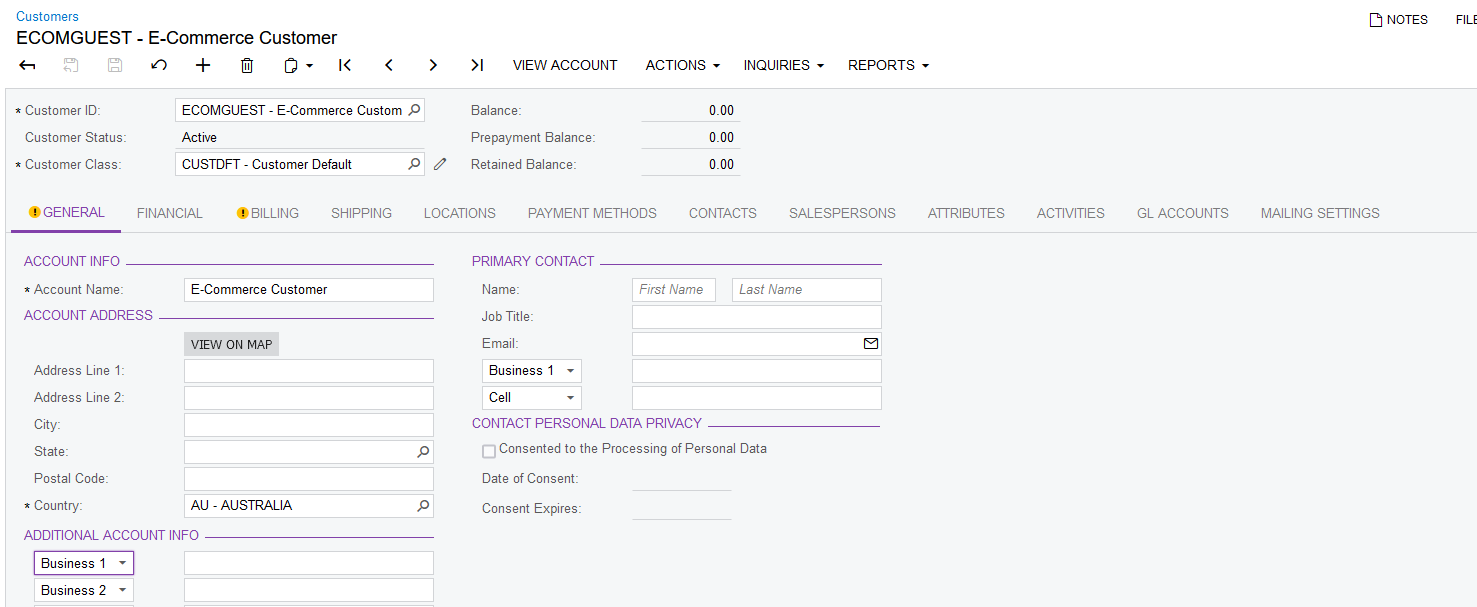Click the Last Name field
Screen dimensions: 1477x607
pos(807,290)
